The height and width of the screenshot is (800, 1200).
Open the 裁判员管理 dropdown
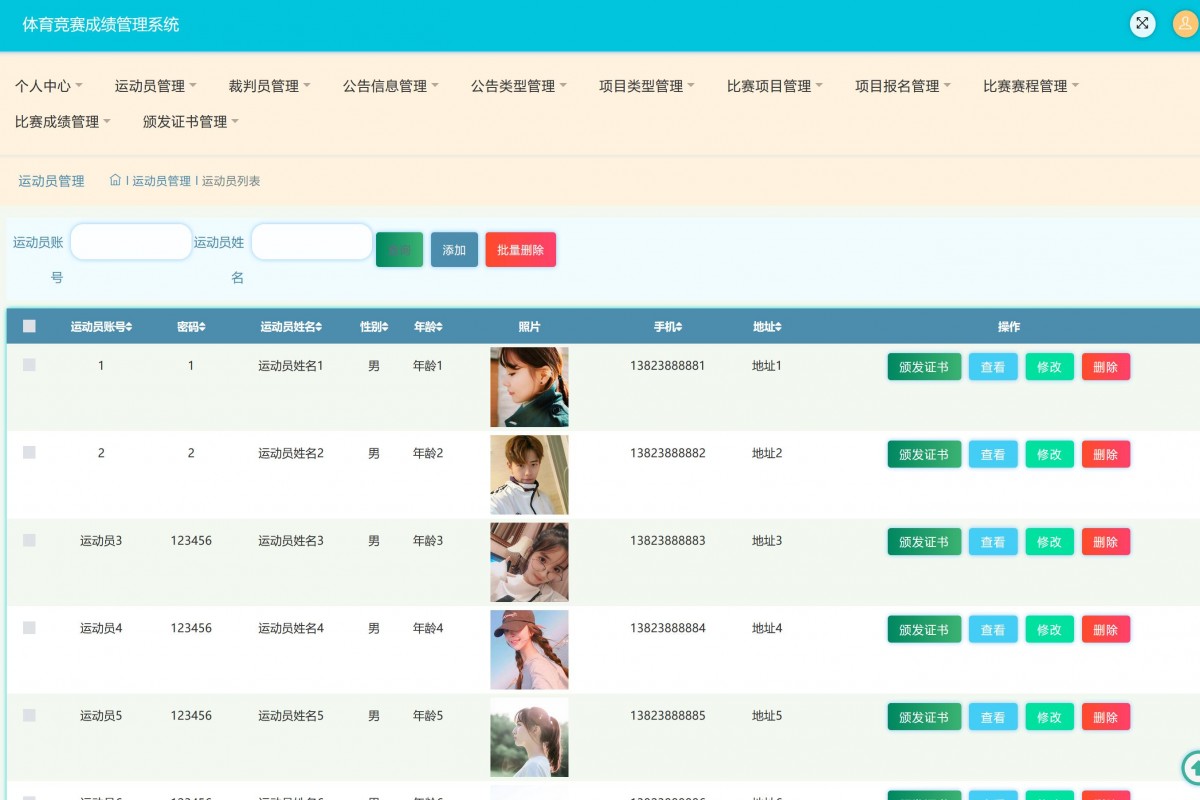[x=270, y=86]
